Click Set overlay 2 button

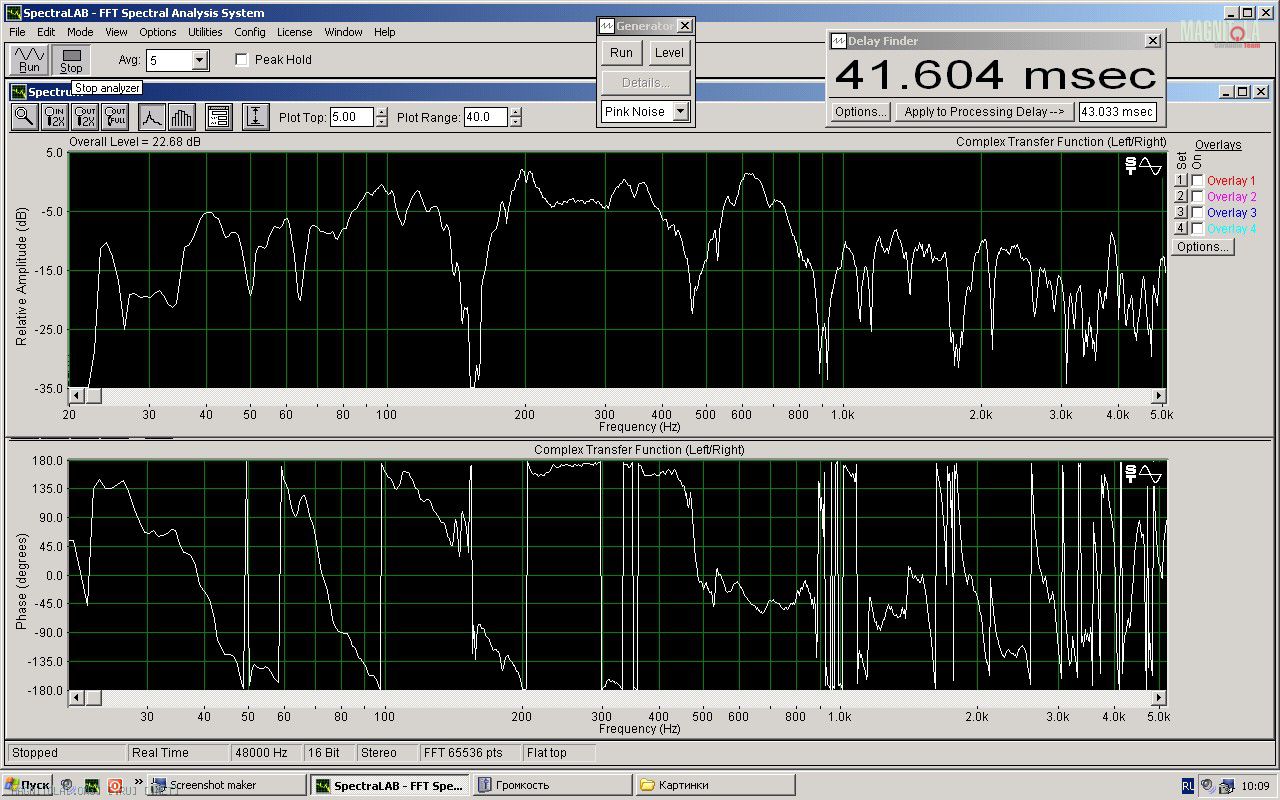[x=1180, y=197]
